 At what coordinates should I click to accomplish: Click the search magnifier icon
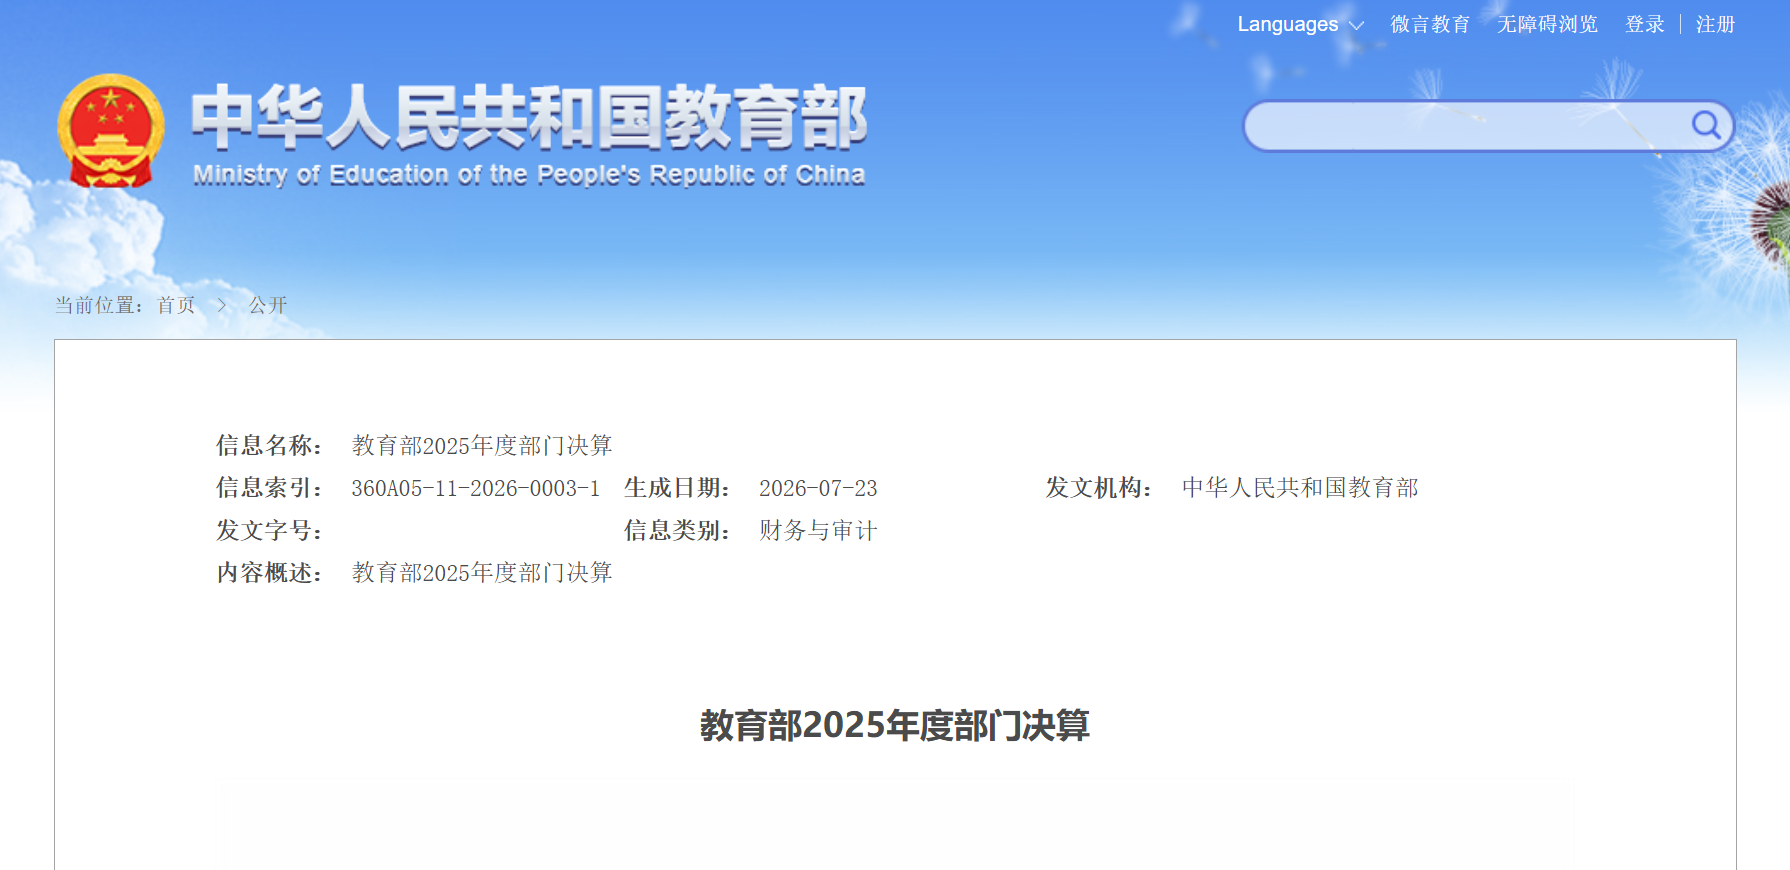click(x=1706, y=125)
